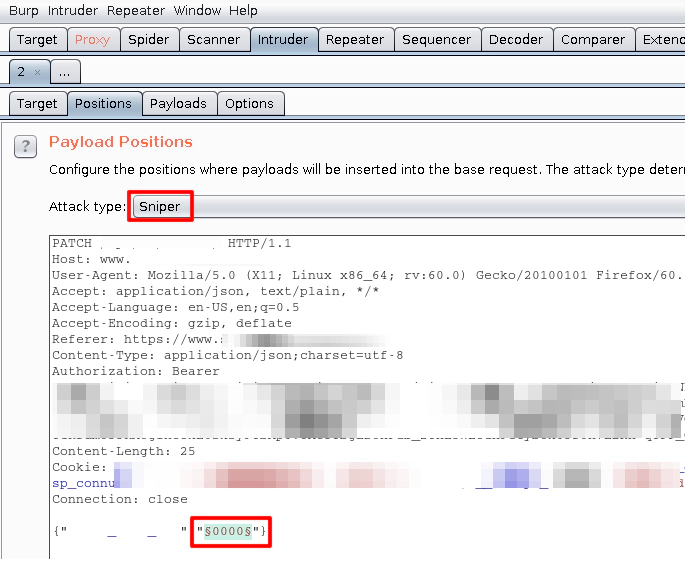The width and height of the screenshot is (685, 566).
Task: Open the Repeater menu in menu bar
Action: tap(136, 11)
